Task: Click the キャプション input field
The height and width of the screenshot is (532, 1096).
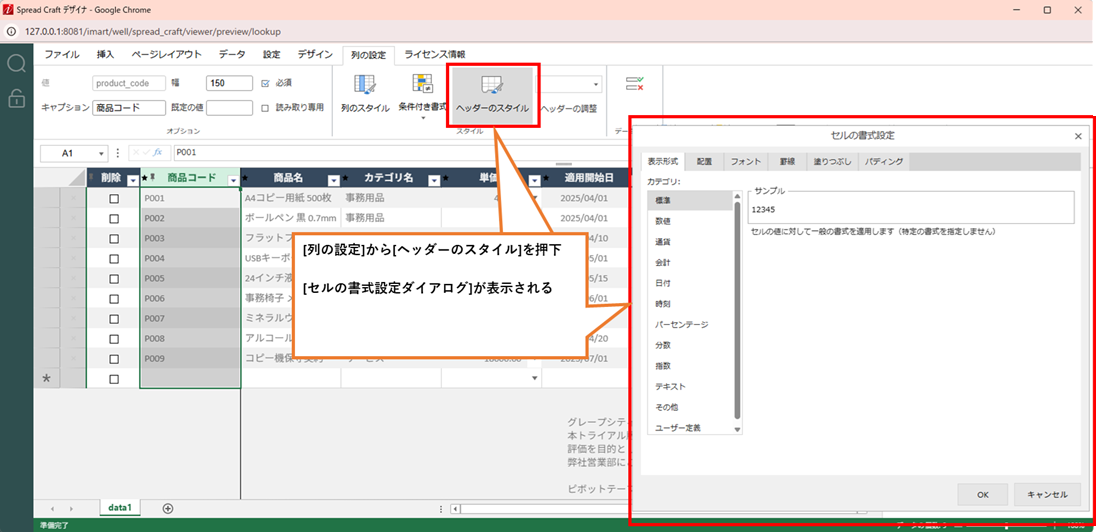Action: click(129, 108)
